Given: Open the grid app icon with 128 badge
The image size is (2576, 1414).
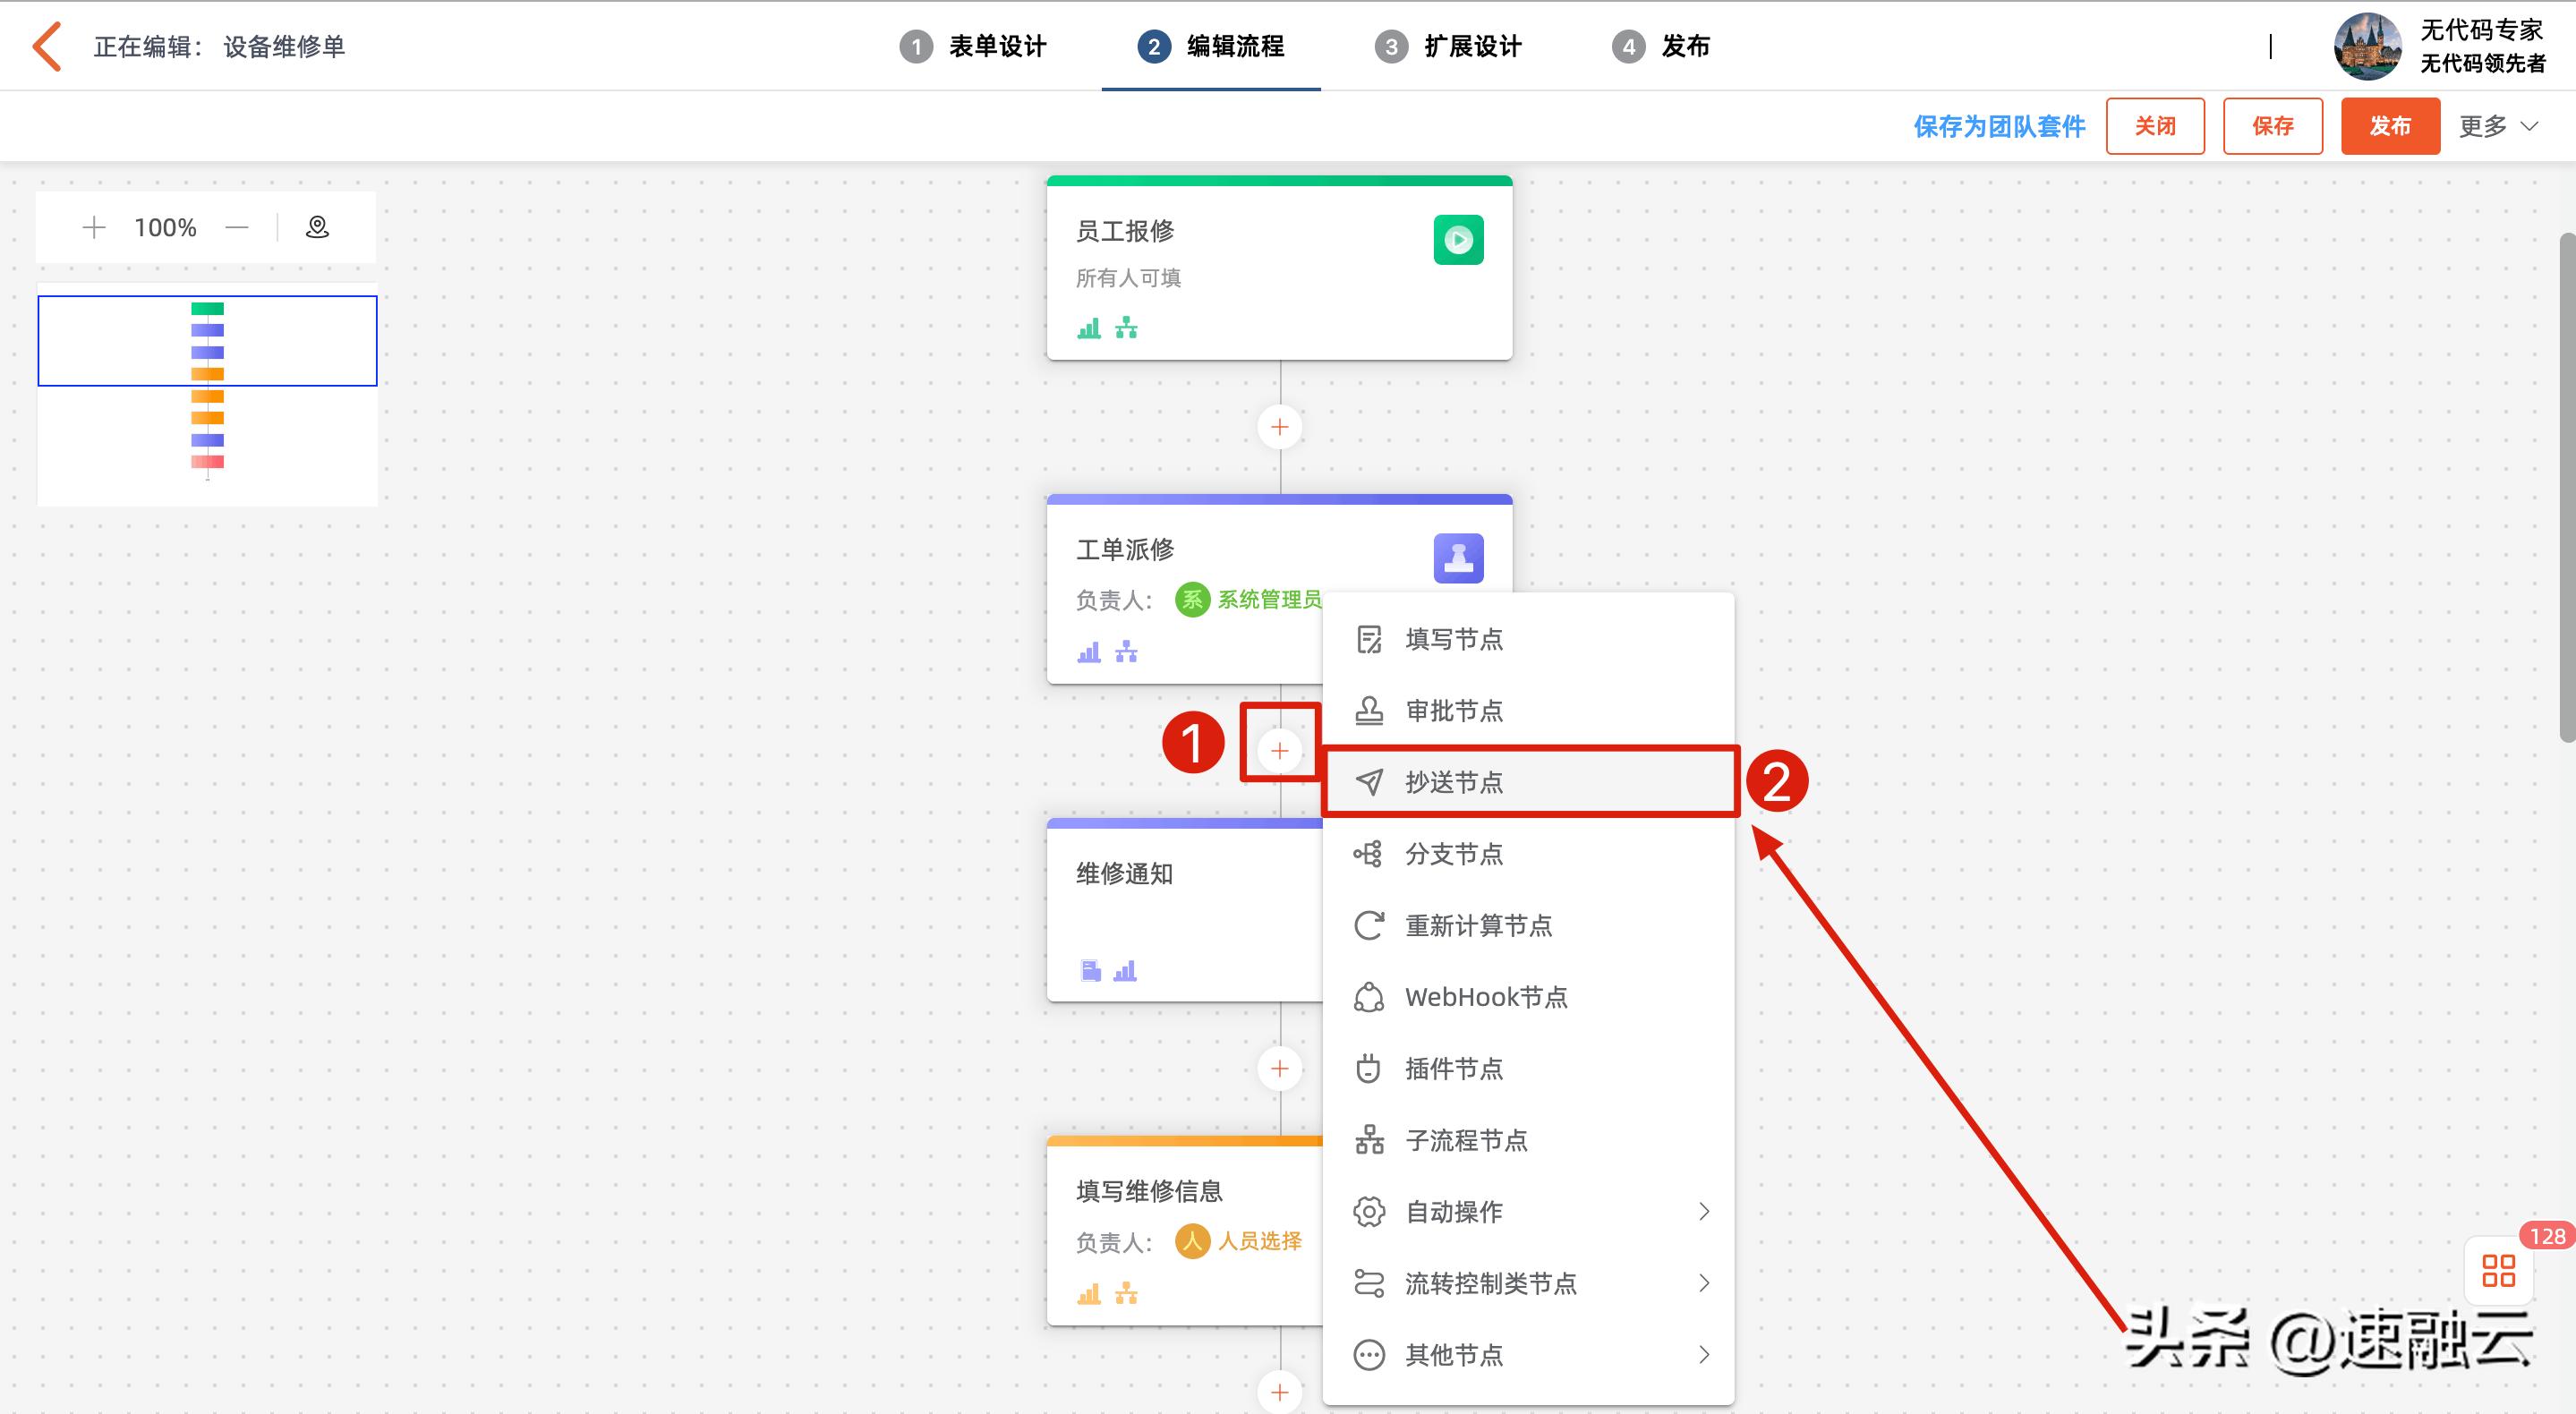Looking at the screenshot, I should pyautogui.click(x=2498, y=1271).
